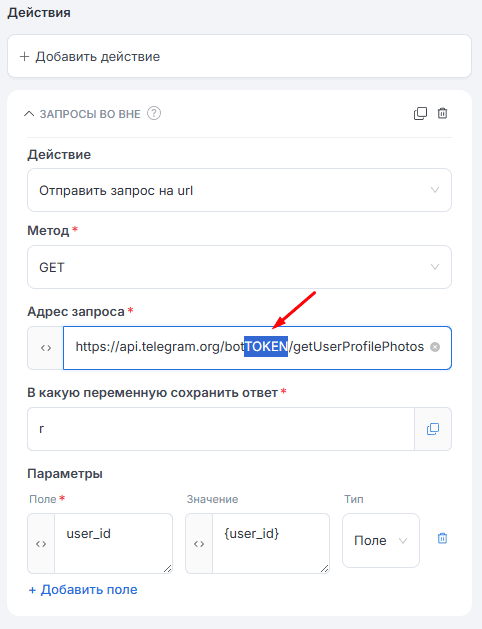Viewport: 482px width, 629px height.
Task: Click the ЗАПРОСЫ ВО ВНЕ section title
Action: pyautogui.click(x=90, y=114)
